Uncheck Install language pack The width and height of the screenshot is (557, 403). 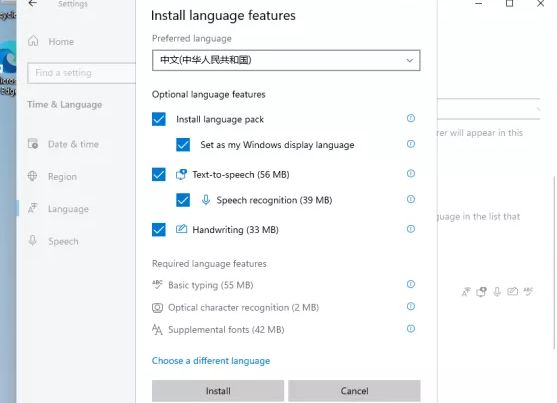pos(158,119)
